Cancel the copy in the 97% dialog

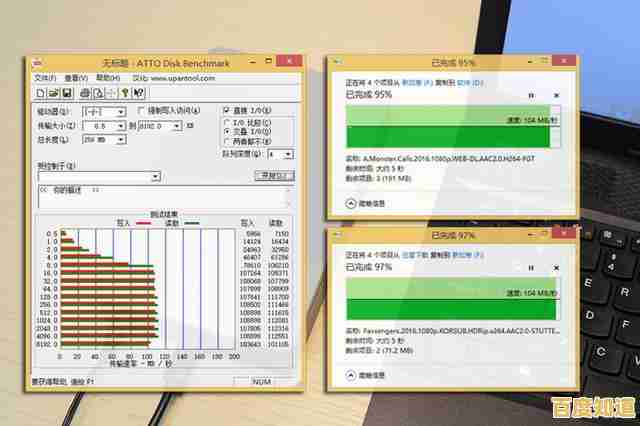(556, 268)
